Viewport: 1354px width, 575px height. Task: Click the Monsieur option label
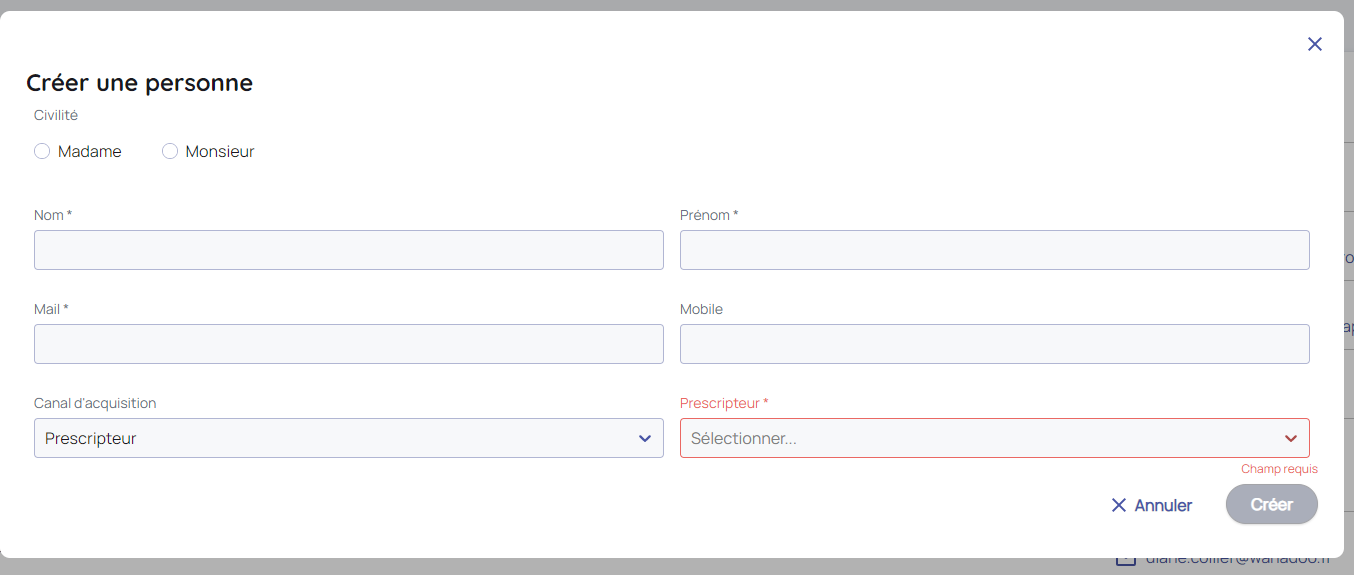(220, 152)
